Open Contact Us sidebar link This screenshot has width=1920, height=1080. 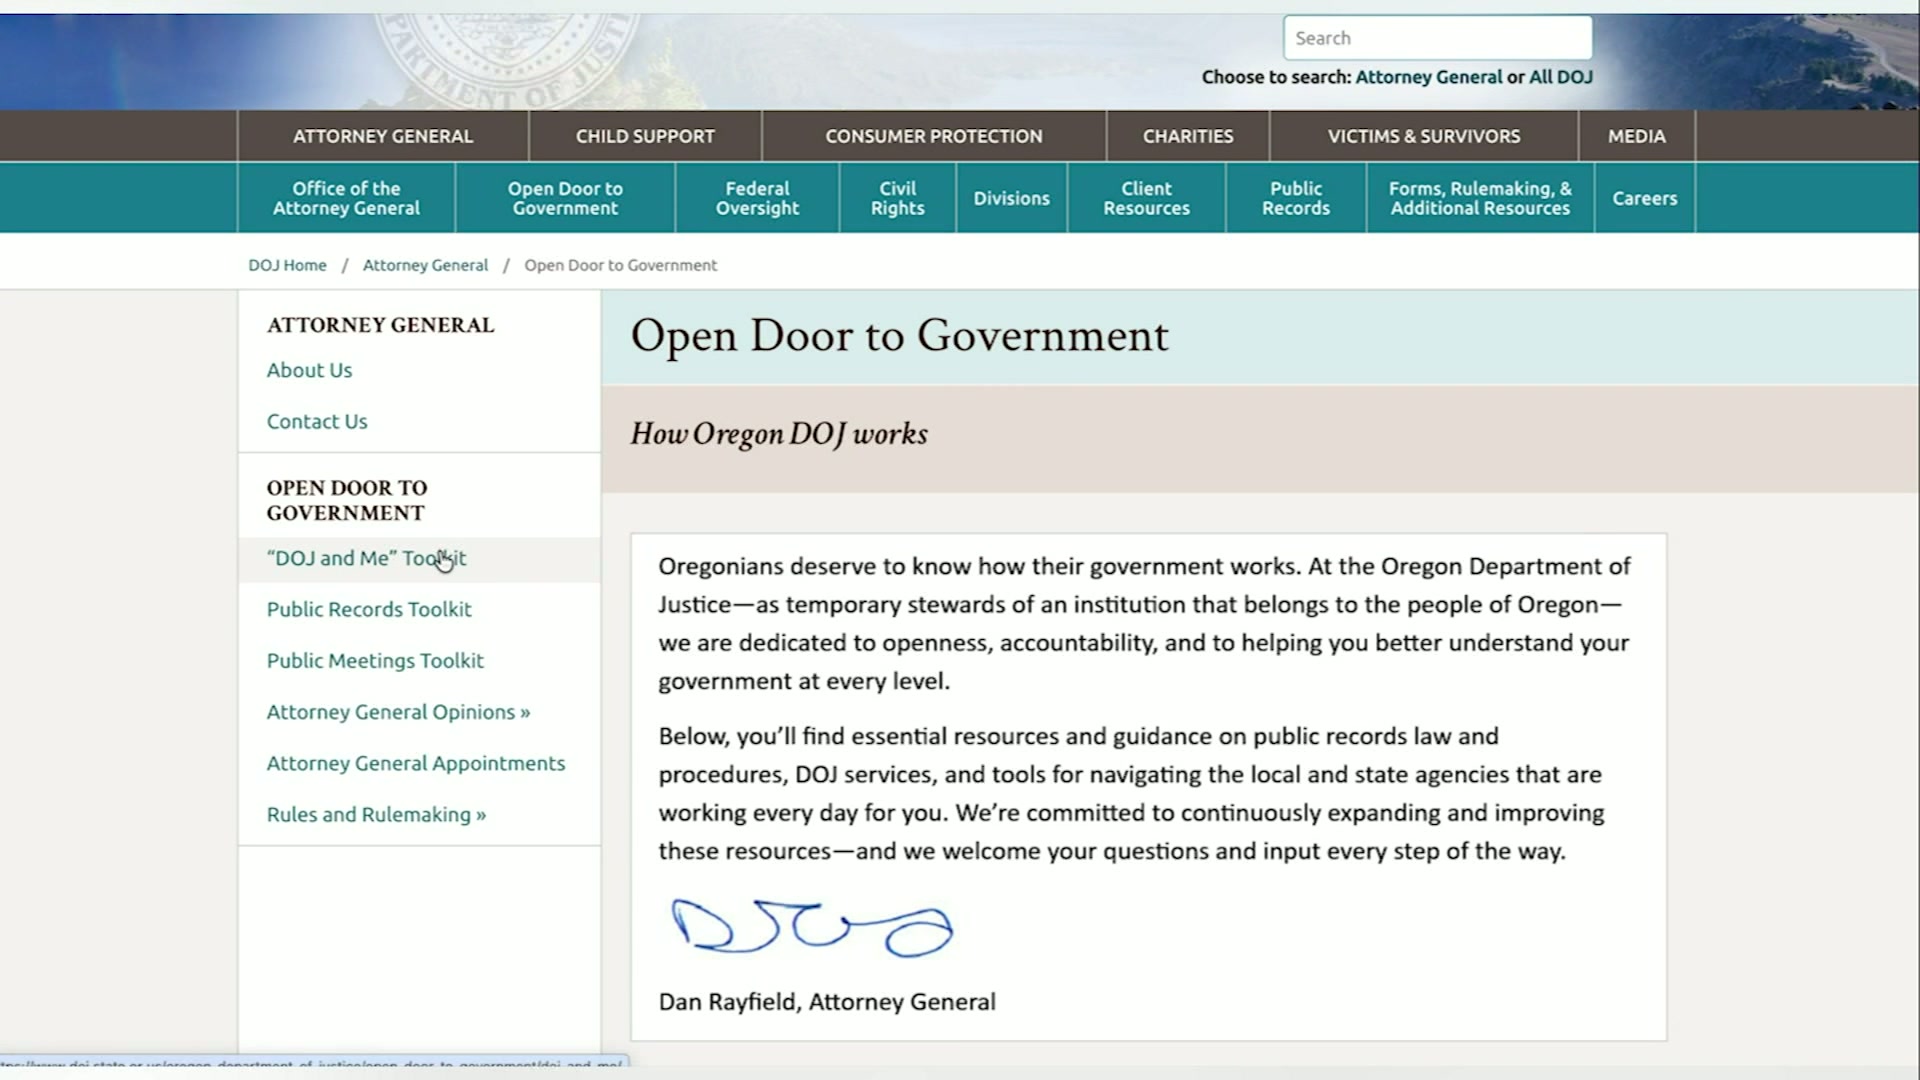click(317, 422)
